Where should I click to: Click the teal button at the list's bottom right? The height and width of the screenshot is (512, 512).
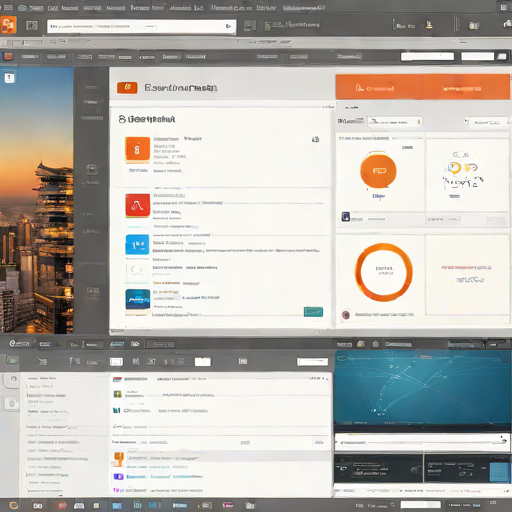click(x=313, y=312)
